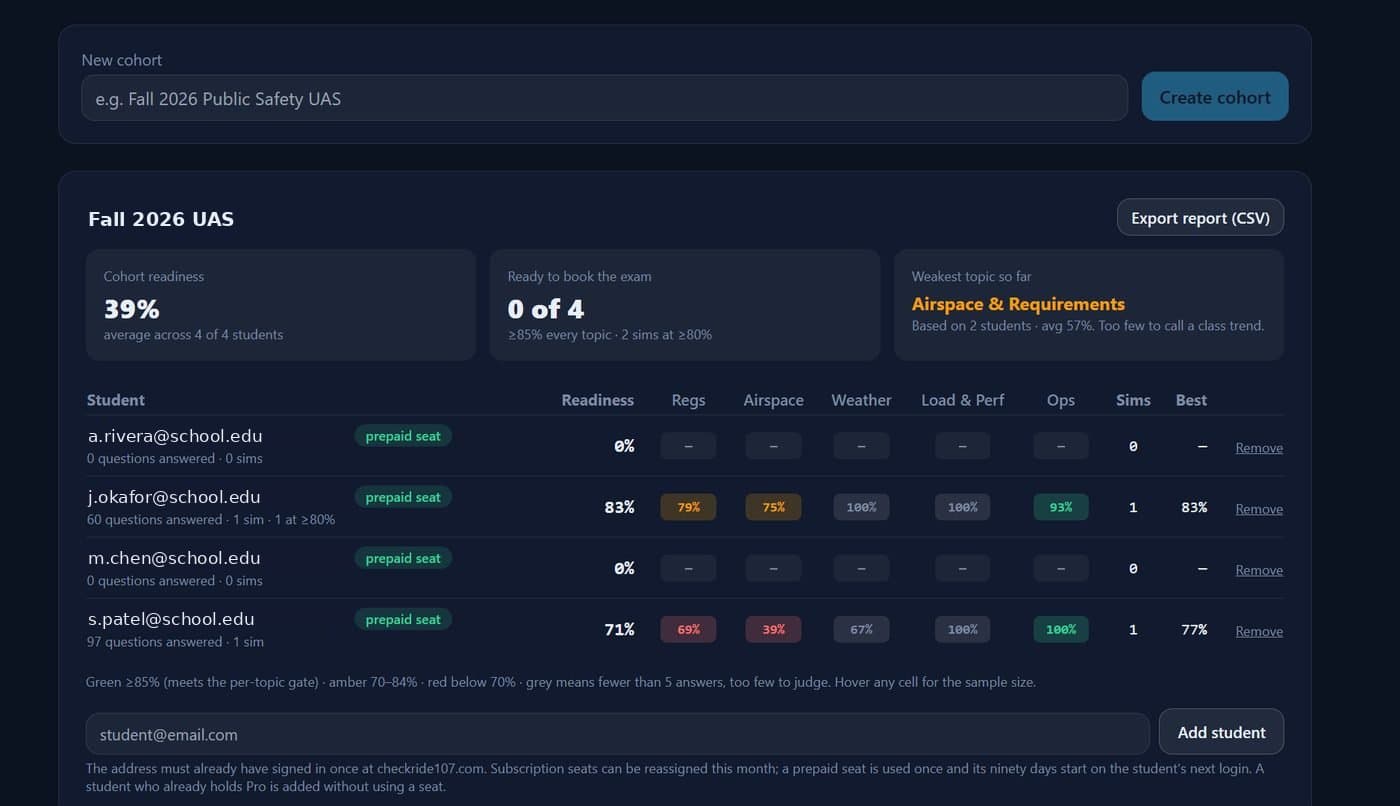Image resolution: width=1400 pixels, height=806 pixels.
Task: Click the New cohort name input field
Action: coord(604,98)
